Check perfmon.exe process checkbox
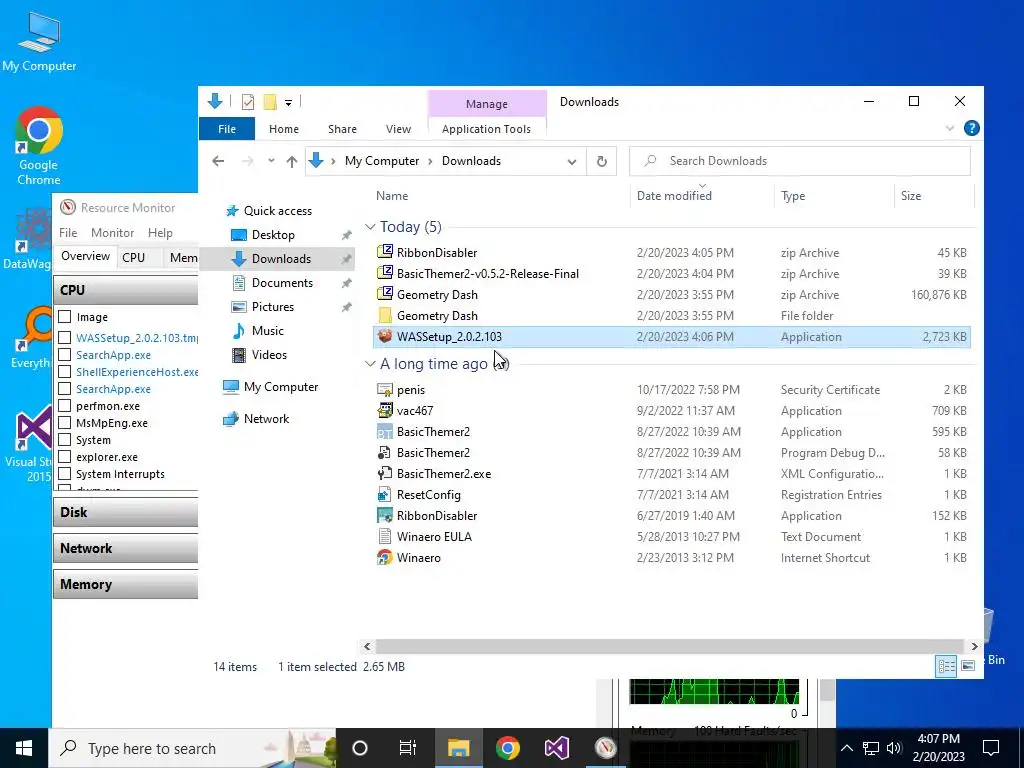The height and width of the screenshot is (768, 1024). point(65,406)
